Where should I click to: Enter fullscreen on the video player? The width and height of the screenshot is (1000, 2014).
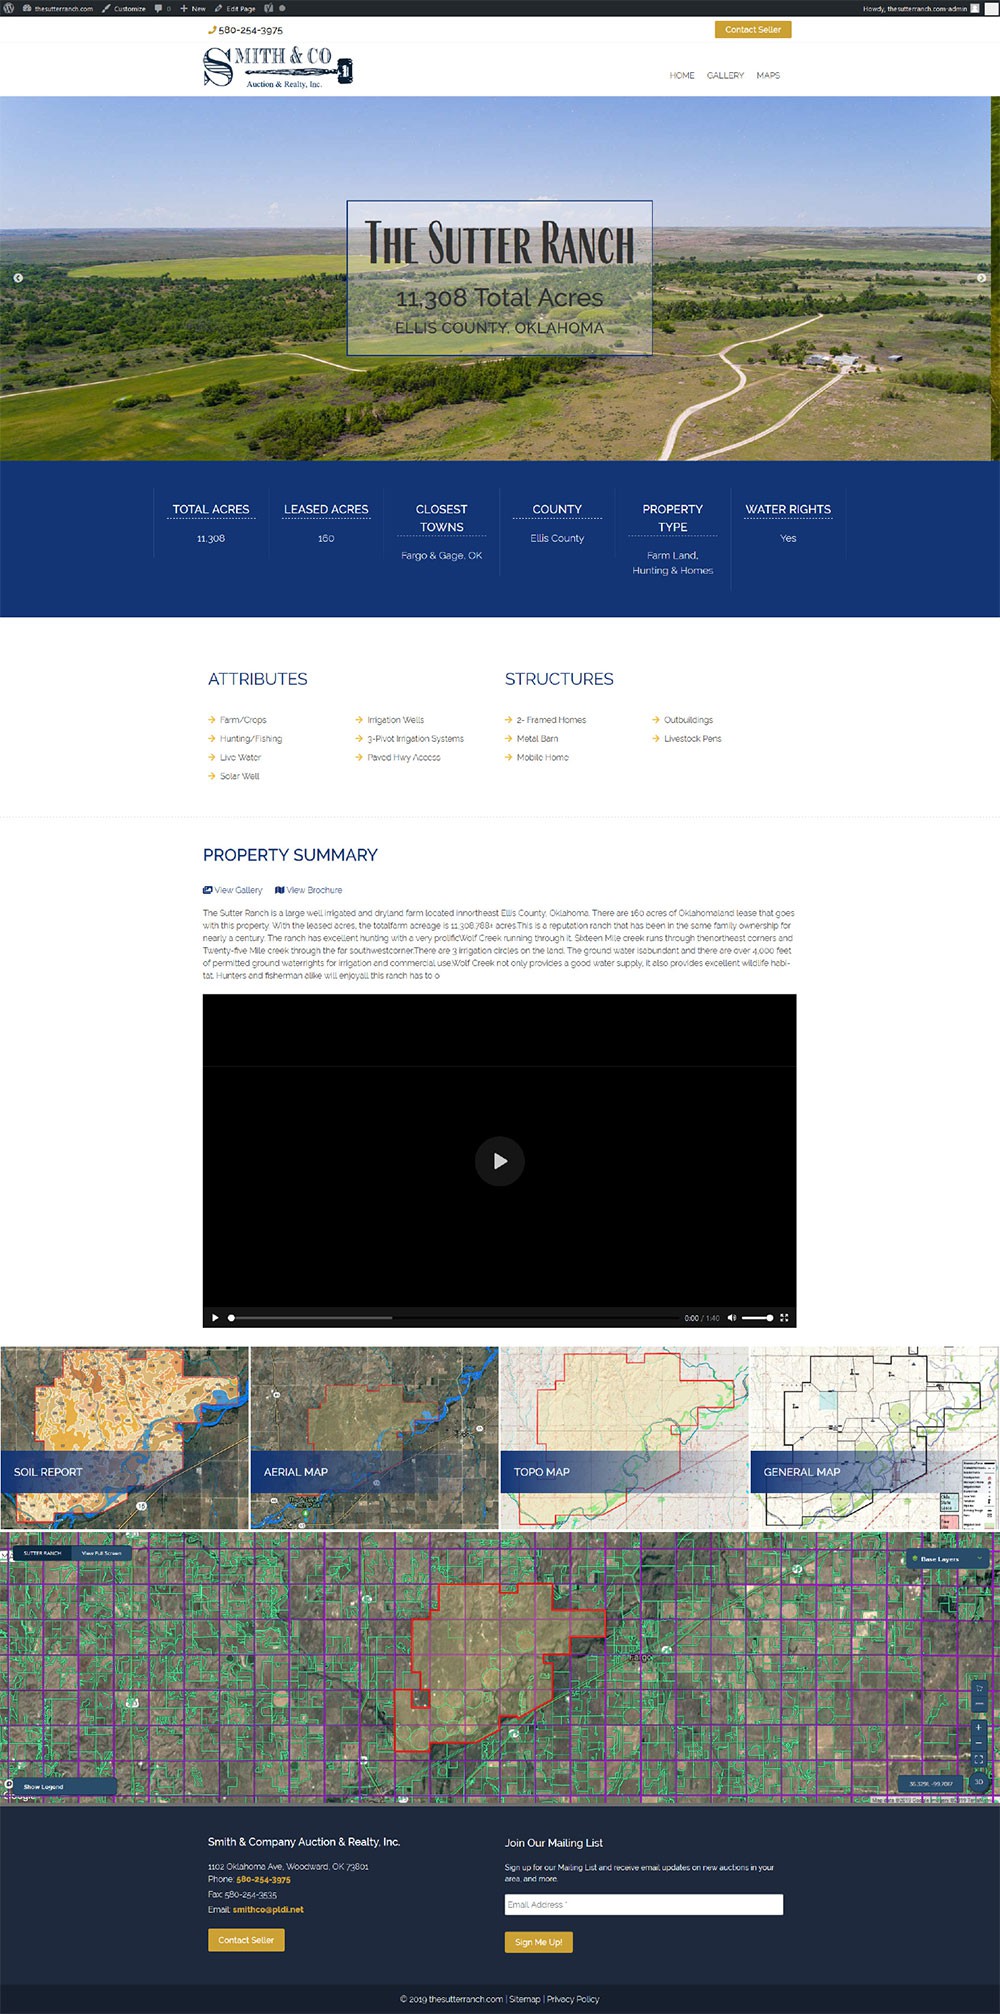(784, 1318)
